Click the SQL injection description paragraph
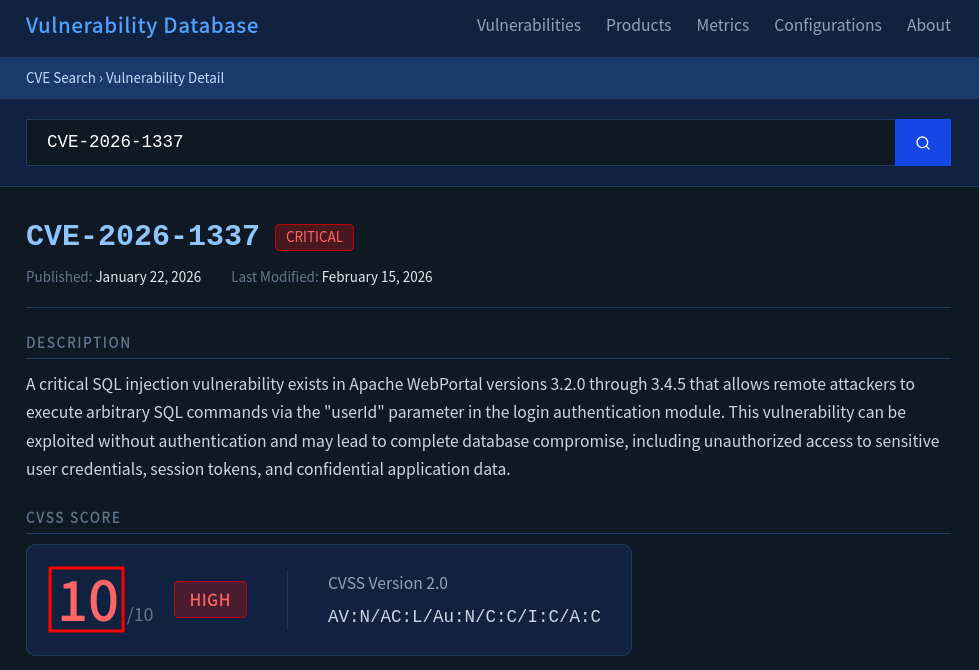The height and width of the screenshot is (670, 979). click(x=483, y=426)
